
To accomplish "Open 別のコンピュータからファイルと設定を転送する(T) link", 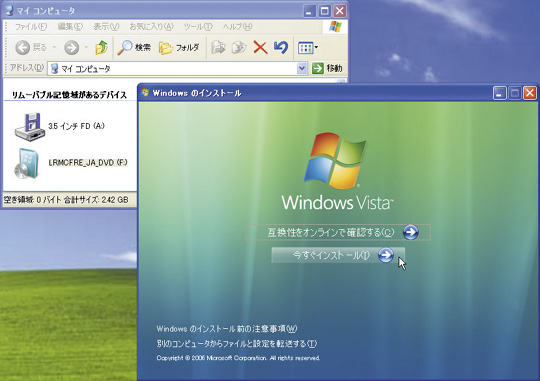I will coord(237,344).
